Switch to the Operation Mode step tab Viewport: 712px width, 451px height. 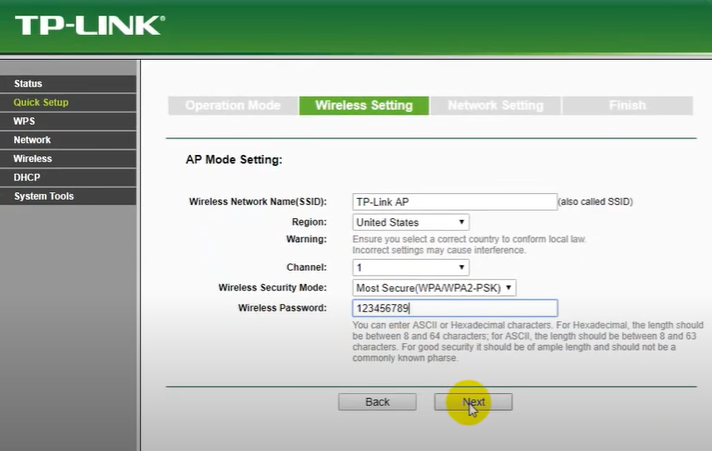[x=233, y=106]
